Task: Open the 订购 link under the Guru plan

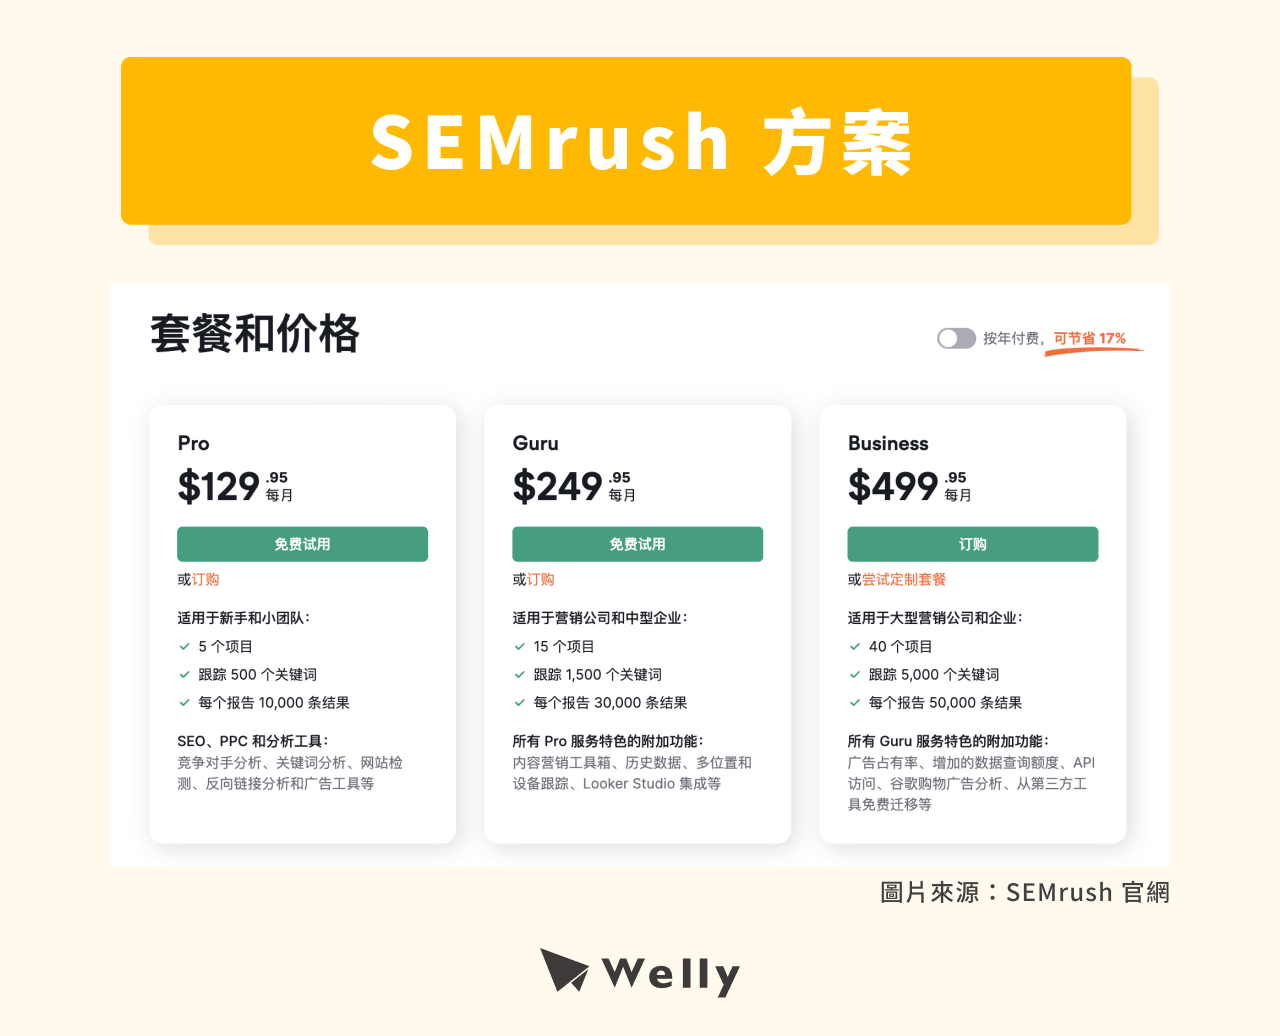Action: coord(543,578)
